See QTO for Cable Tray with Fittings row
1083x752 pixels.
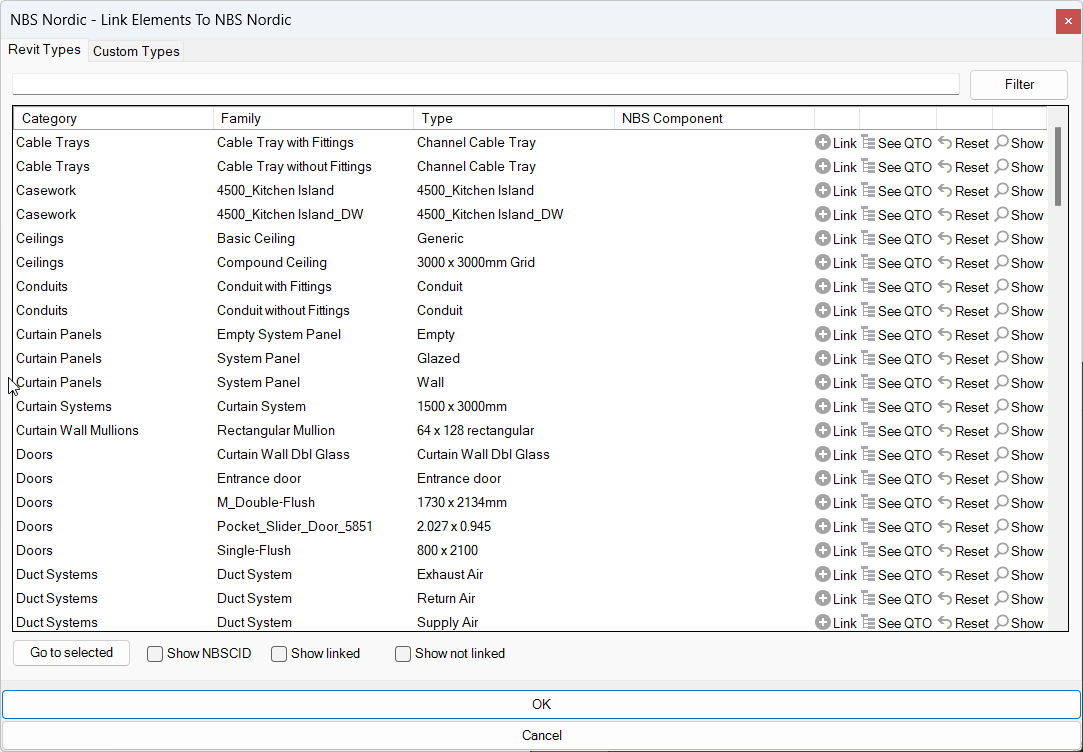[x=897, y=143]
